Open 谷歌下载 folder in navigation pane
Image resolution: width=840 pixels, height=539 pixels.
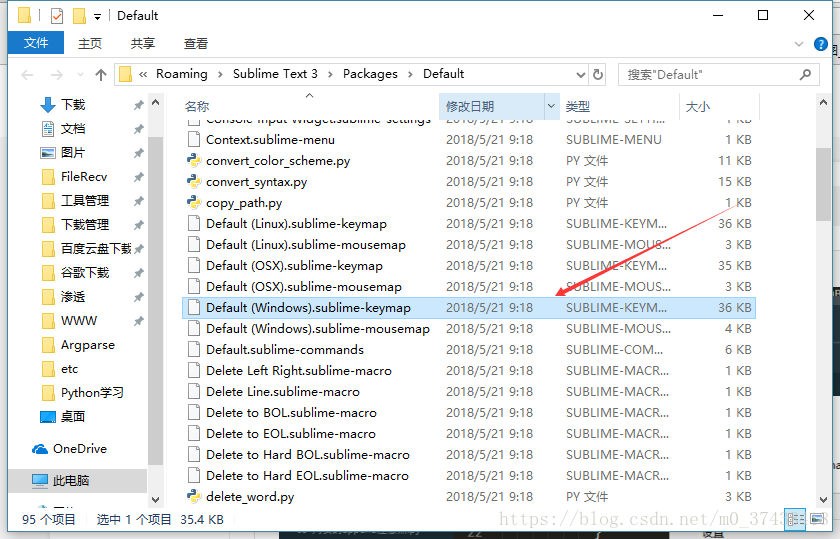pyautogui.click(x=85, y=273)
